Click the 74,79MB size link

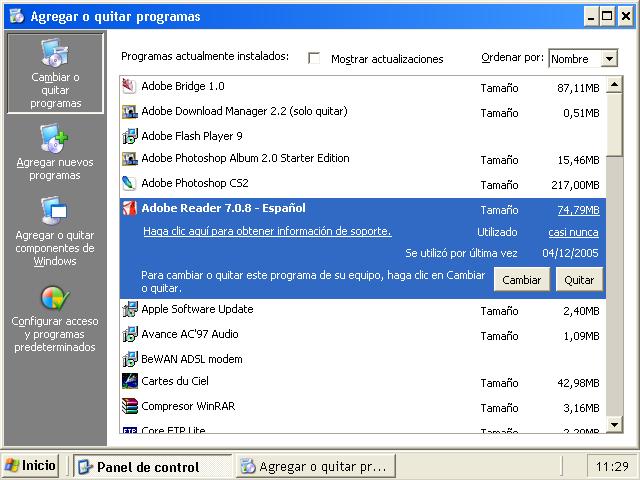pos(578,210)
